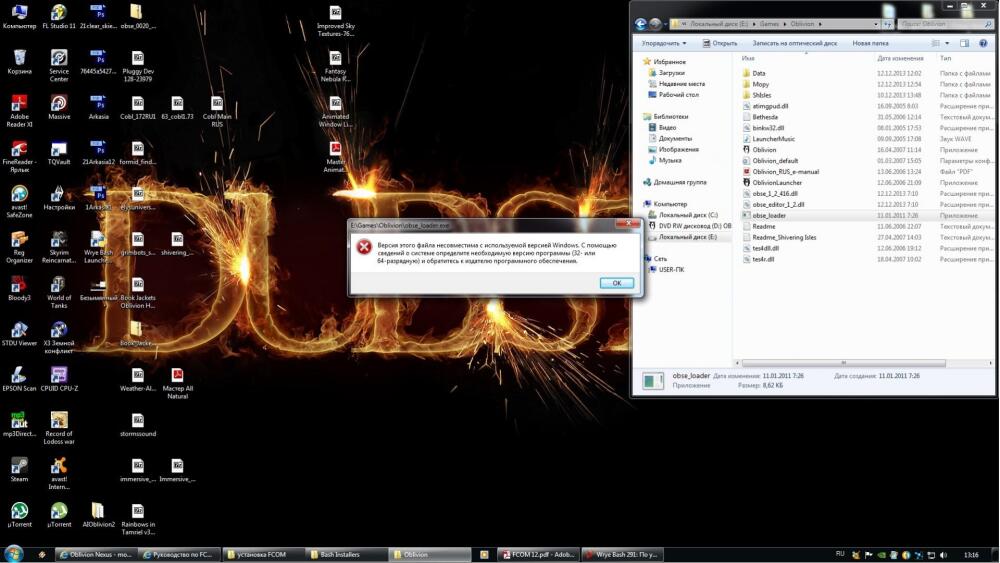Screen dimensions: 1000x563
Task: Click the change view icon in Explorer
Action: pos(935,43)
